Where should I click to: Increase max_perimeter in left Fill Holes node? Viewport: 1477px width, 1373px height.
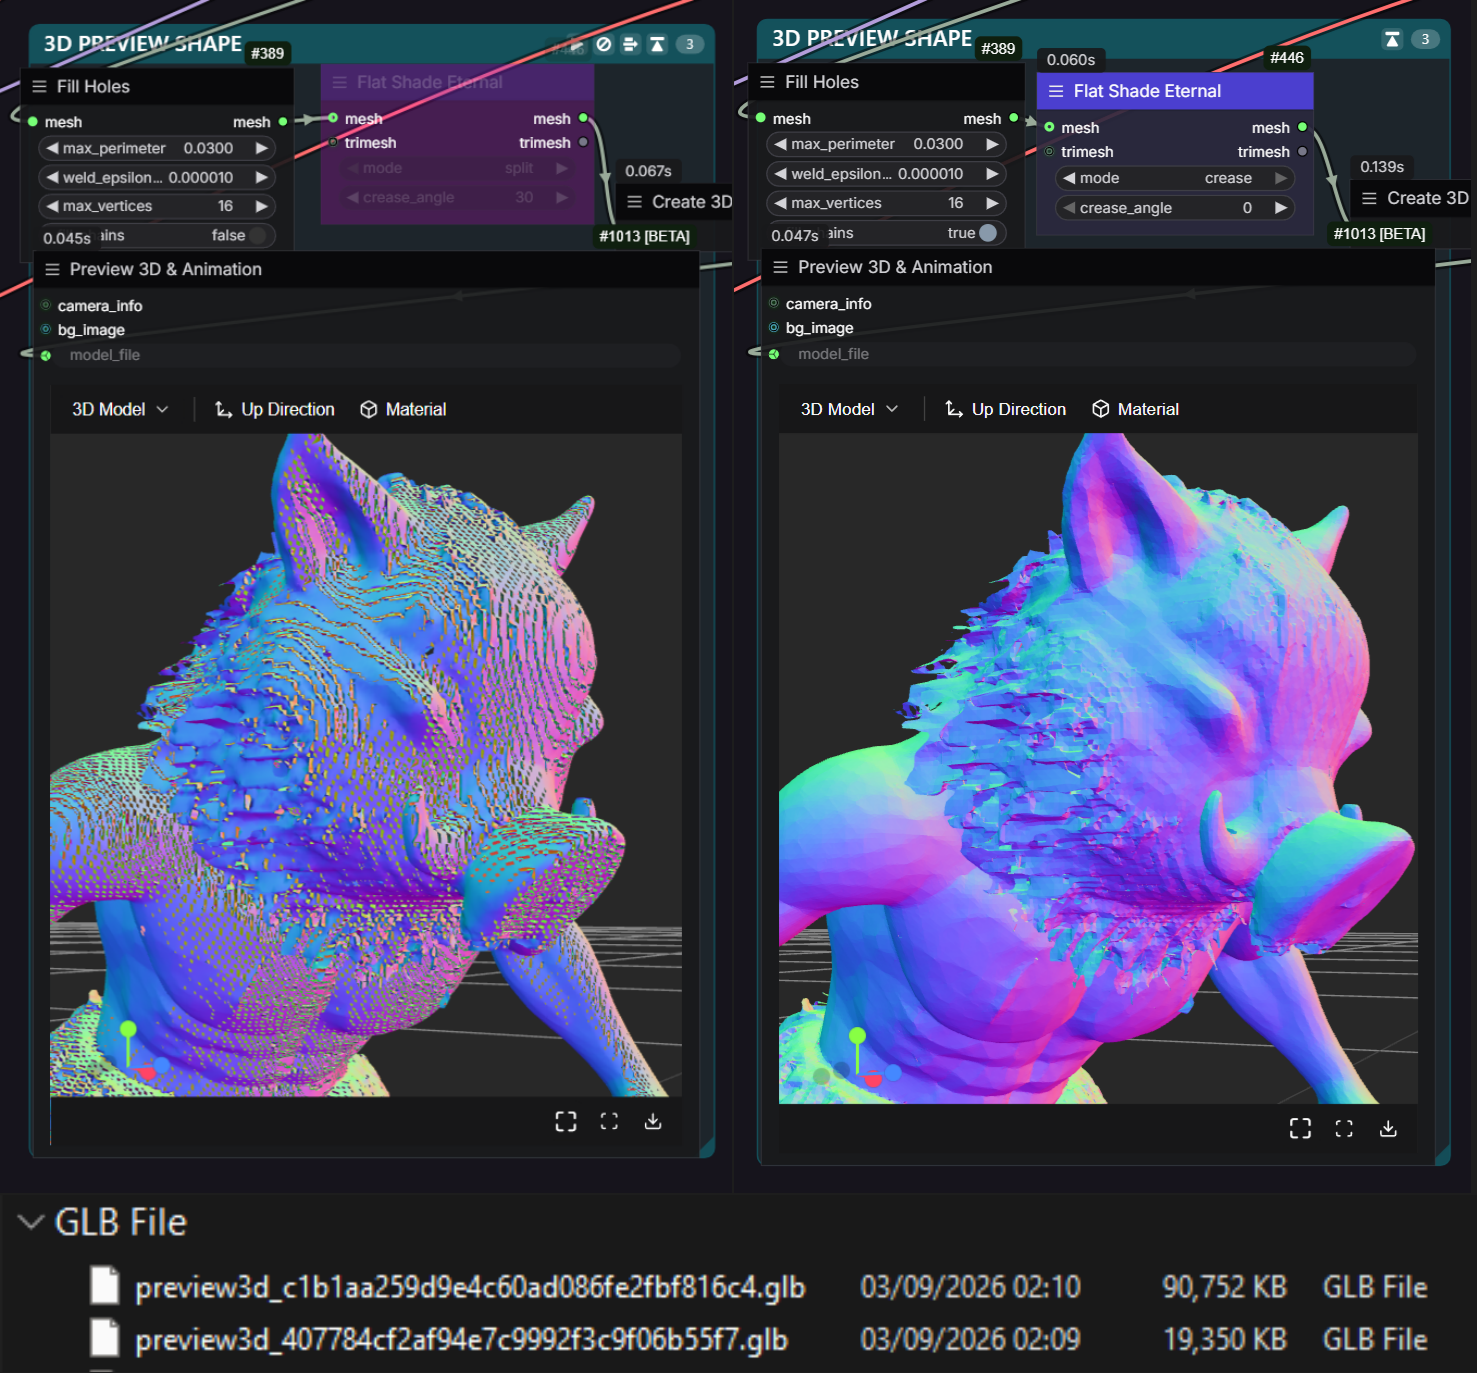[262, 148]
